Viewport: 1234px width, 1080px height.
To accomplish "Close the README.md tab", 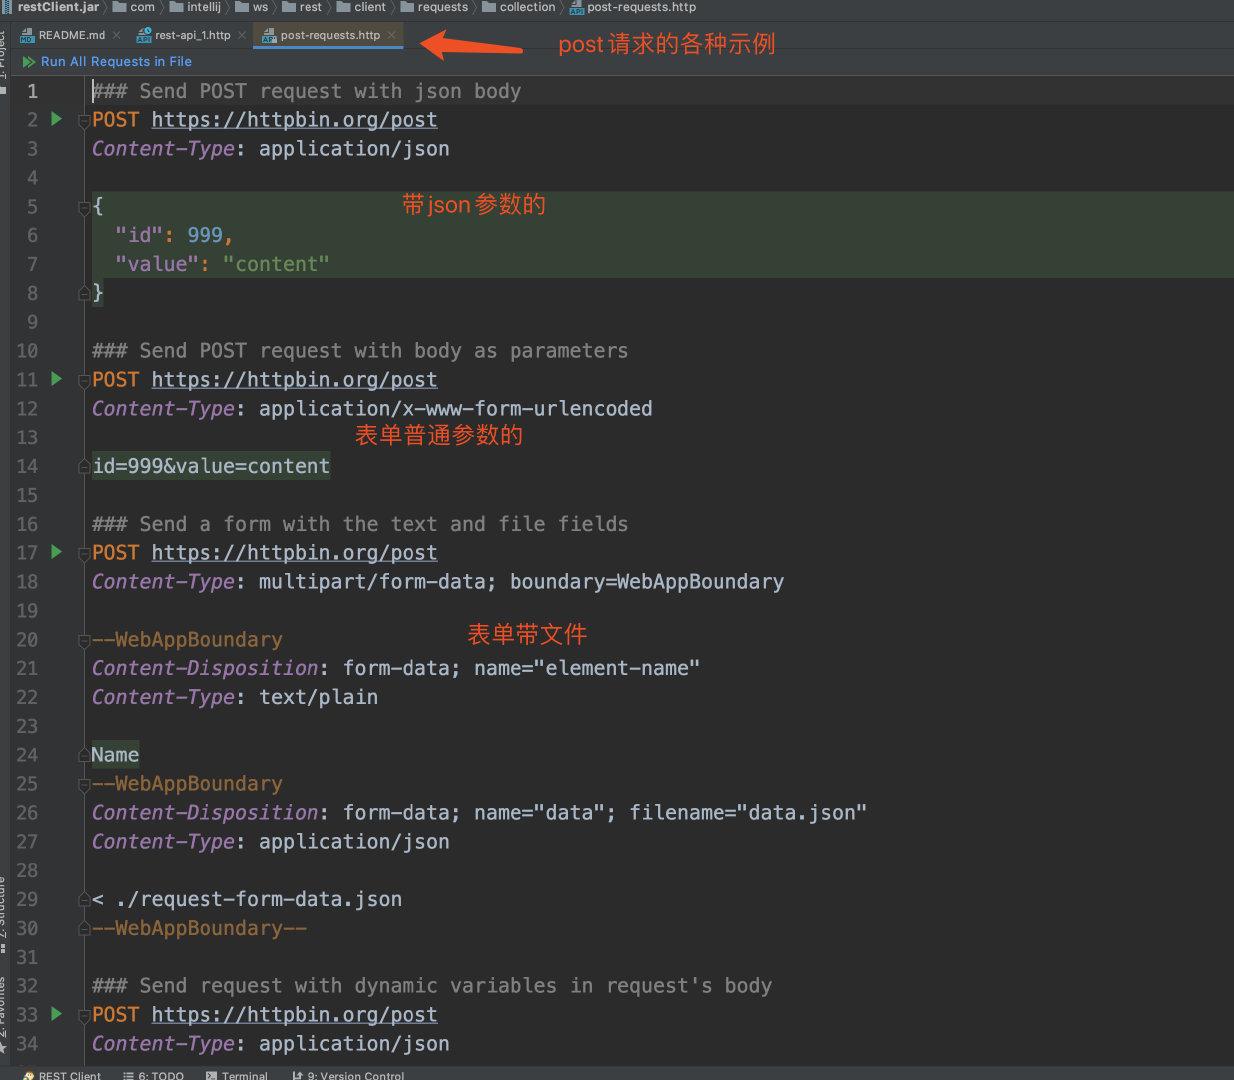I will tap(116, 35).
